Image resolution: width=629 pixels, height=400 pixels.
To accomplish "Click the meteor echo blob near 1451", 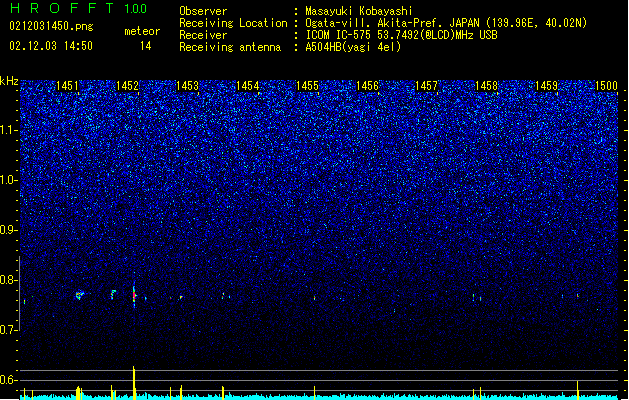I will pos(79,296).
